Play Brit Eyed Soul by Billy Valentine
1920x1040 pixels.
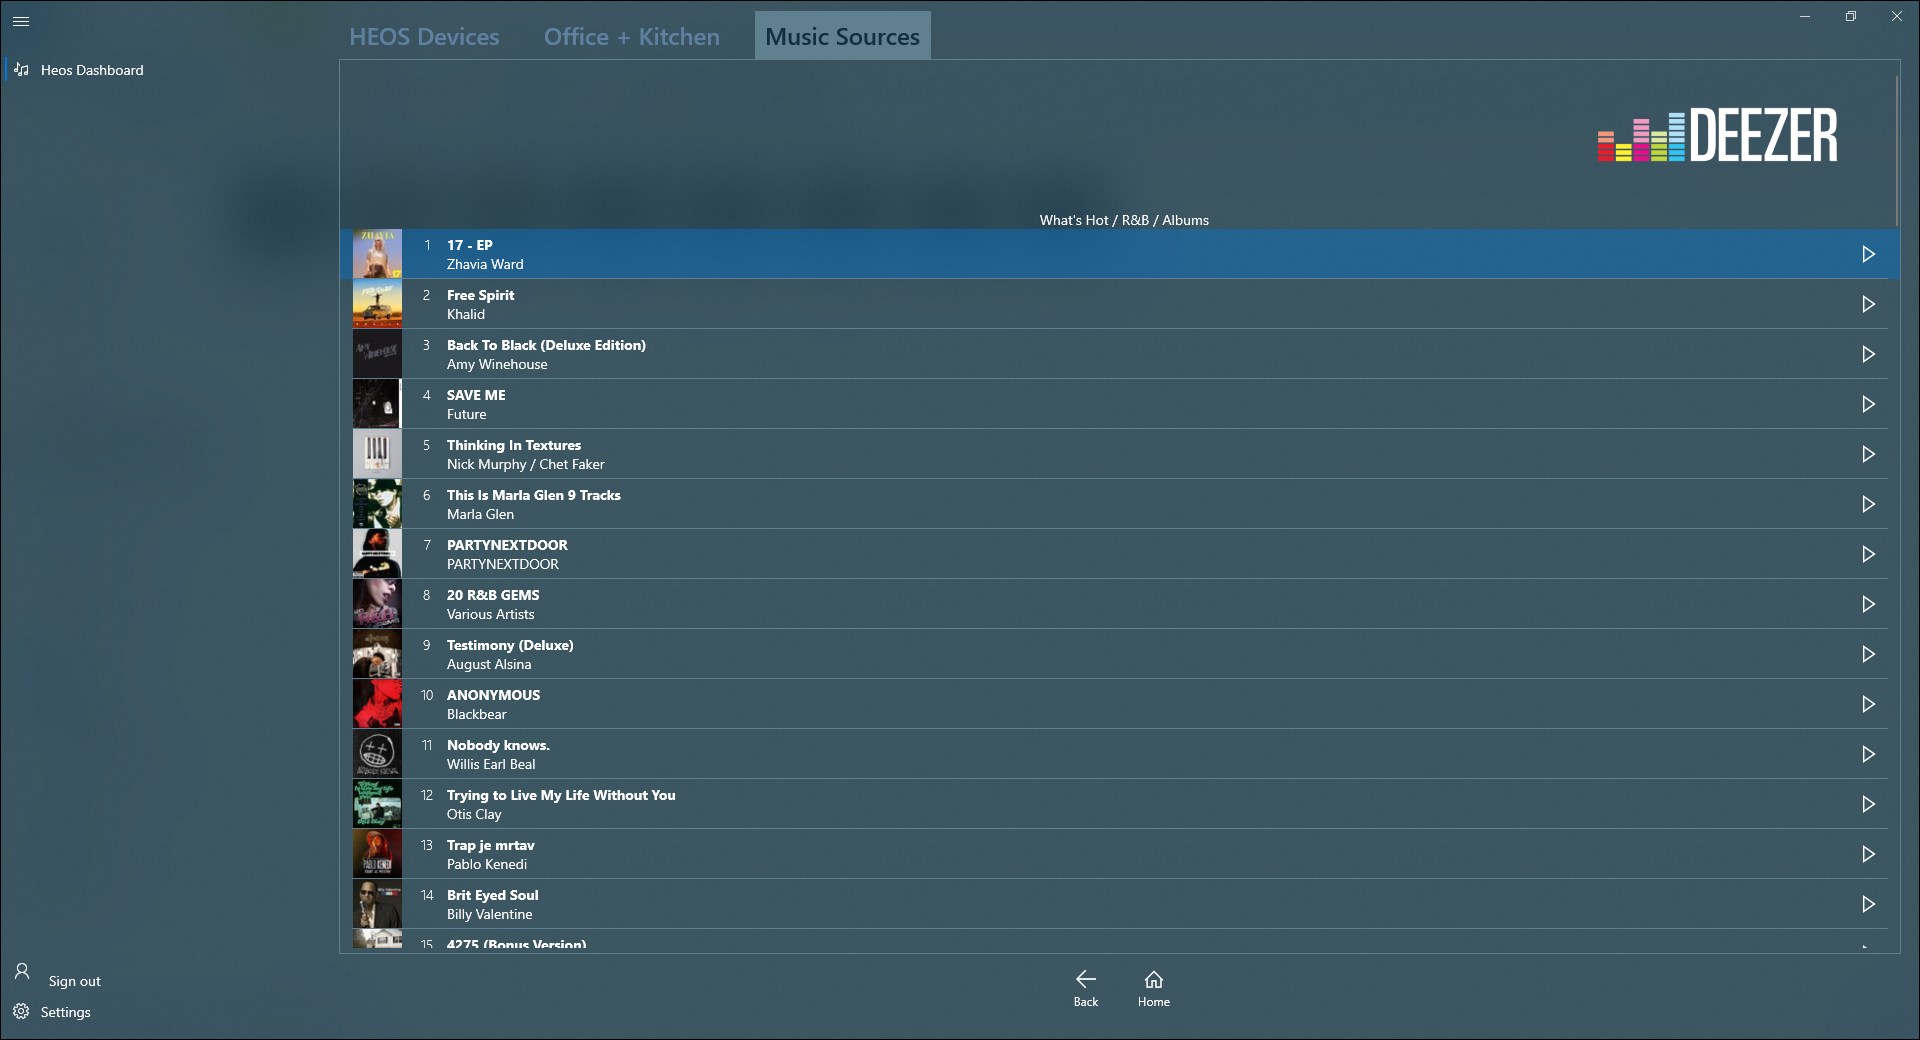click(1868, 904)
